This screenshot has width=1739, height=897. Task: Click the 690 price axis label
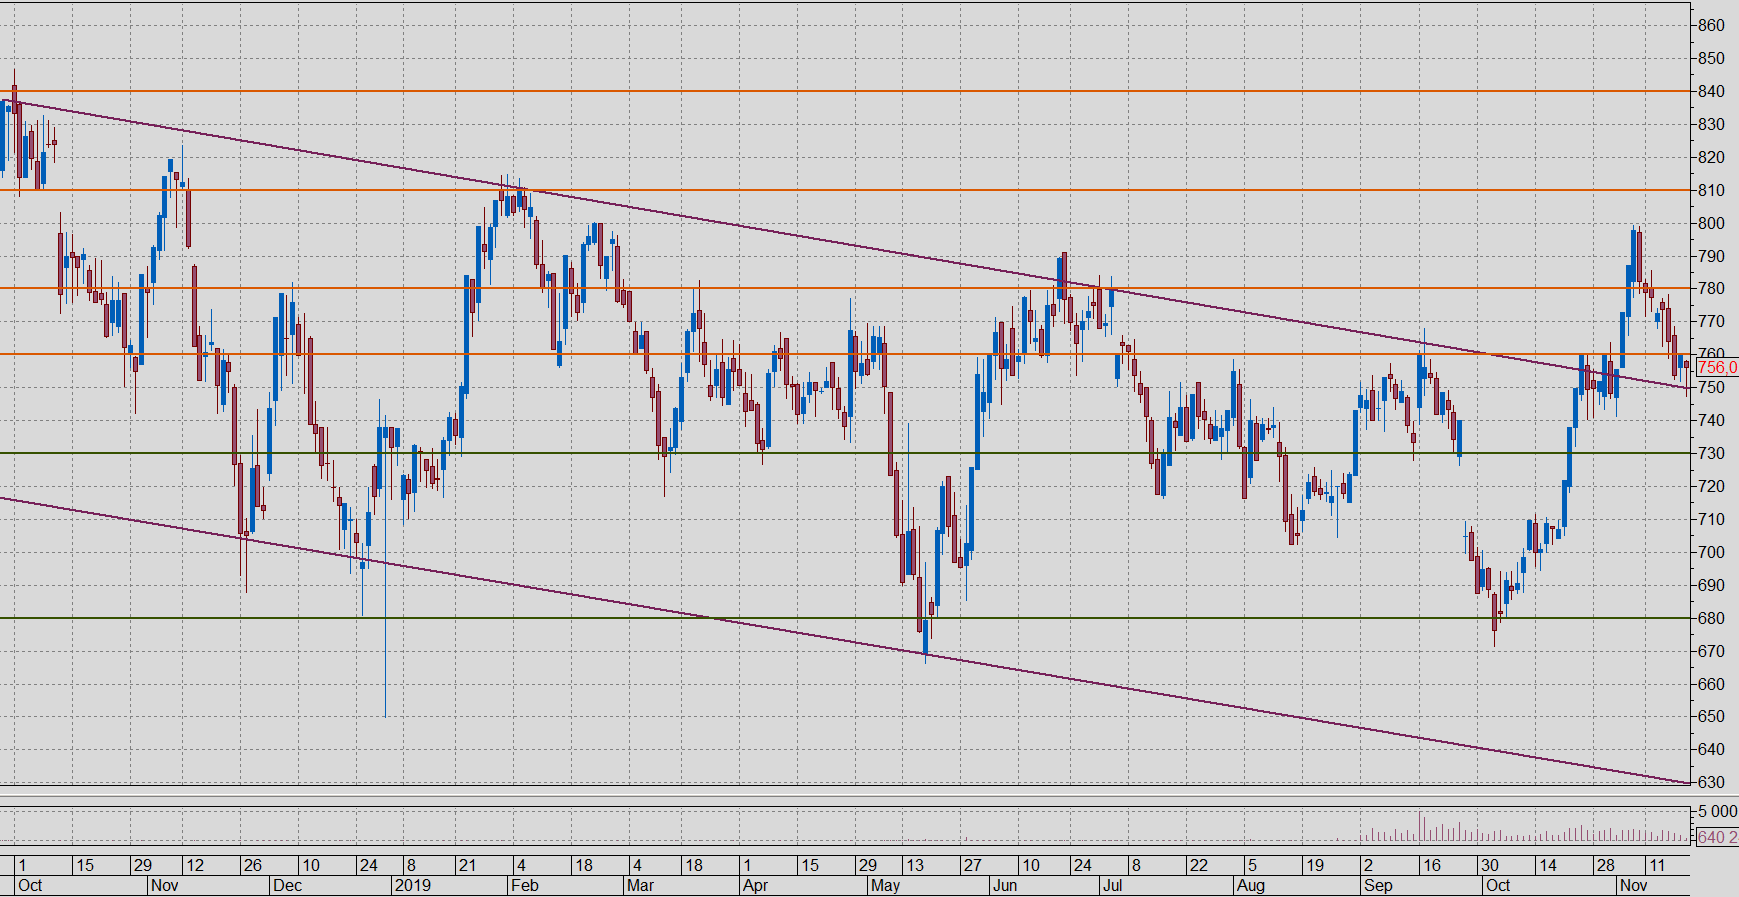coord(1711,585)
